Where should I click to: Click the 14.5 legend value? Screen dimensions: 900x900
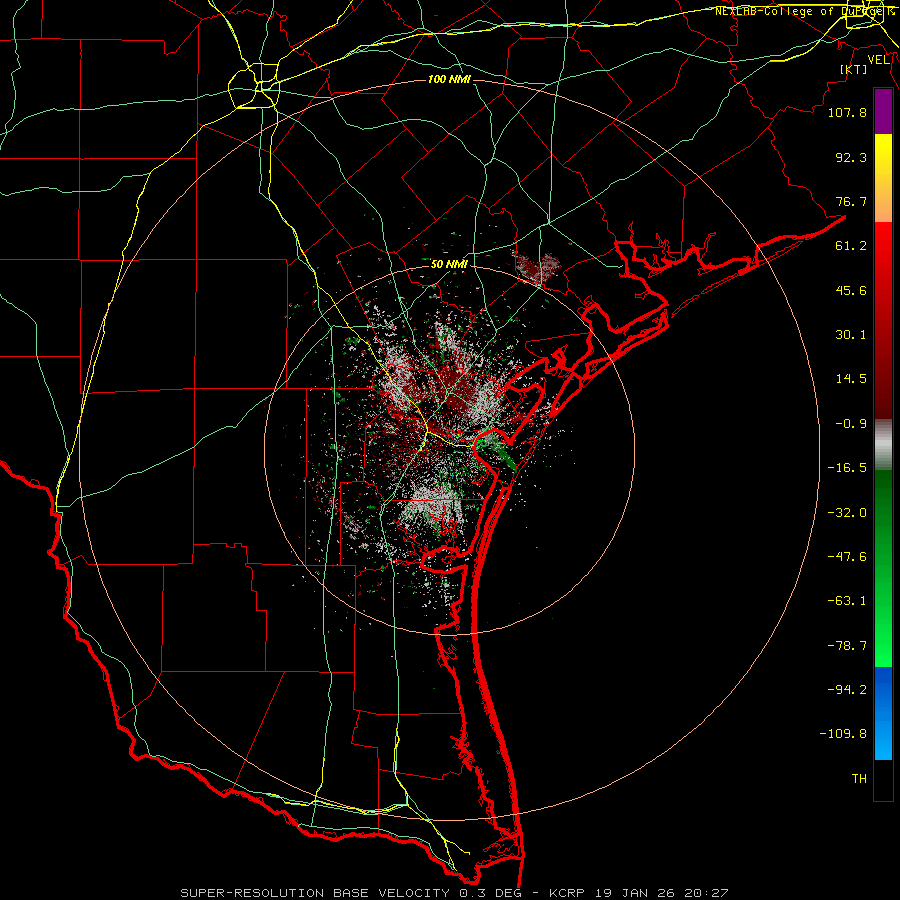[x=851, y=379]
